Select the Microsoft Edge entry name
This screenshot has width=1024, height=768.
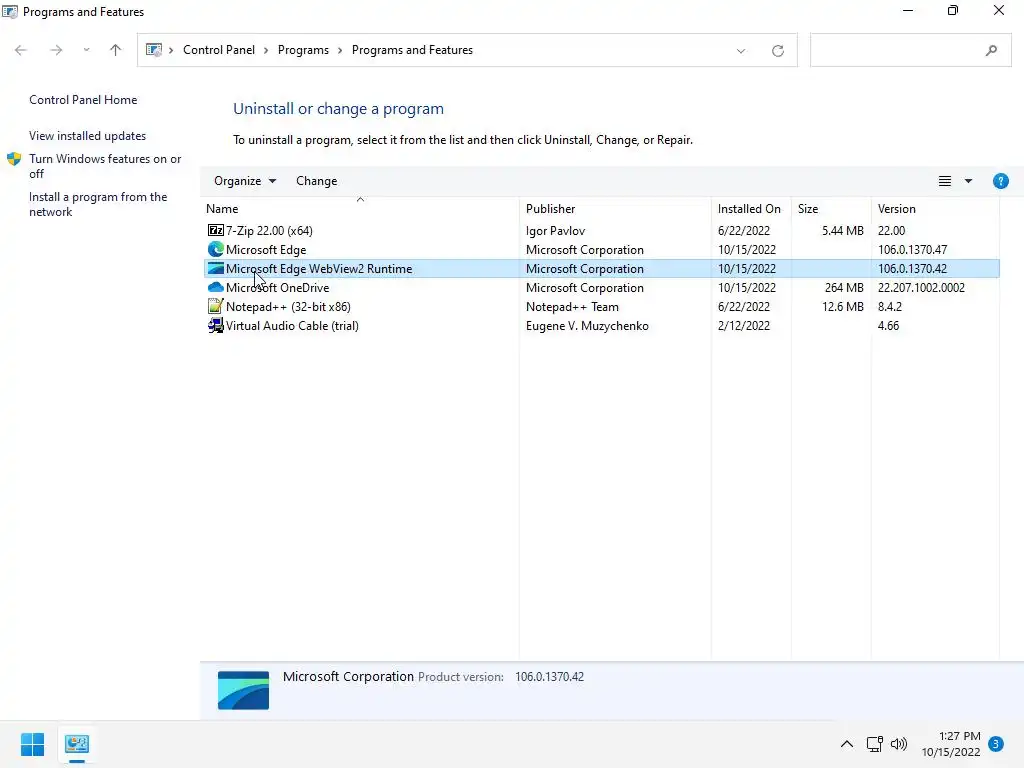266,249
